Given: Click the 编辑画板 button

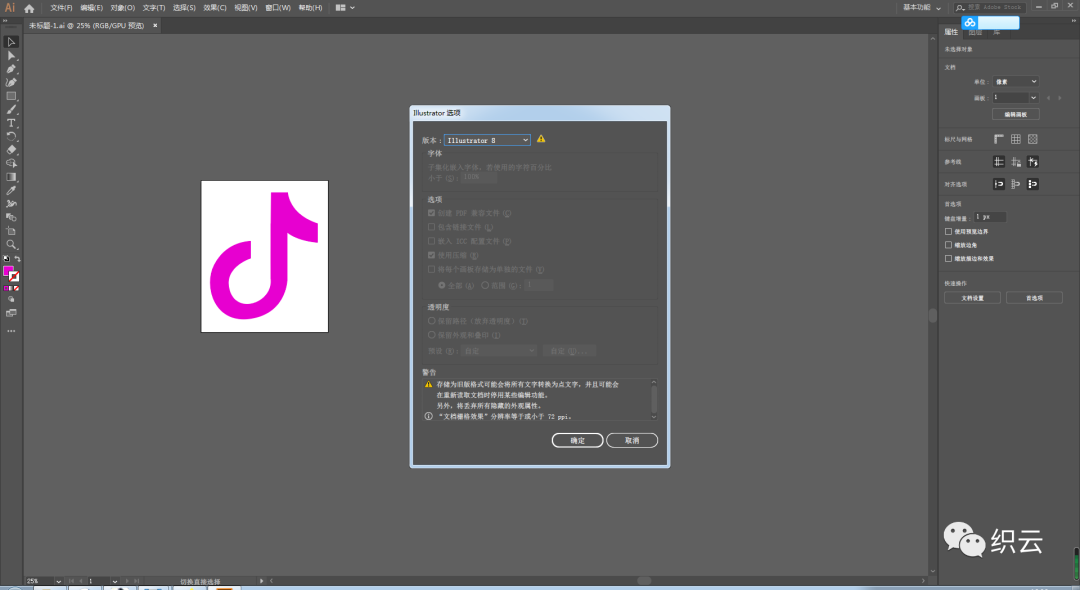Looking at the screenshot, I should click(x=1015, y=114).
